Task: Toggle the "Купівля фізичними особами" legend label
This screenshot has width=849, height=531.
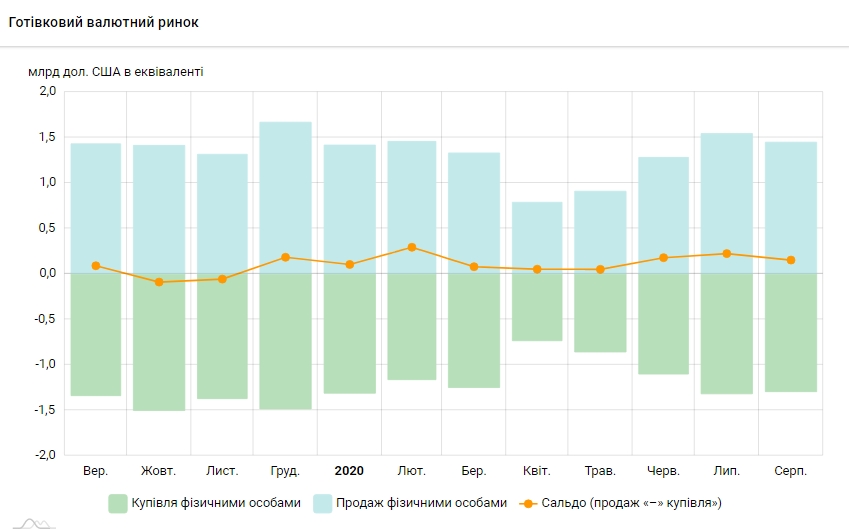Action: [216, 502]
